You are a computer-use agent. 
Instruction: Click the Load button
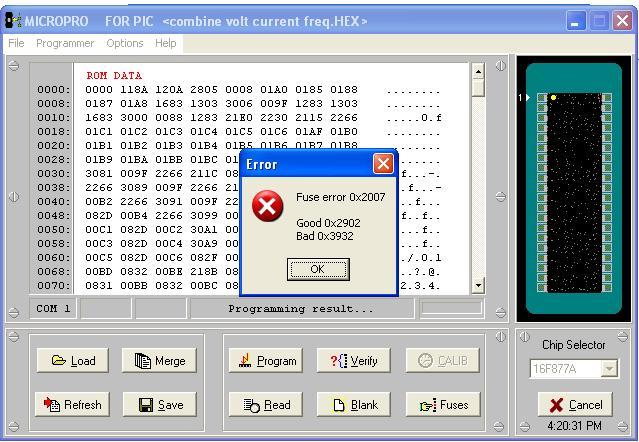pos(73,361)
